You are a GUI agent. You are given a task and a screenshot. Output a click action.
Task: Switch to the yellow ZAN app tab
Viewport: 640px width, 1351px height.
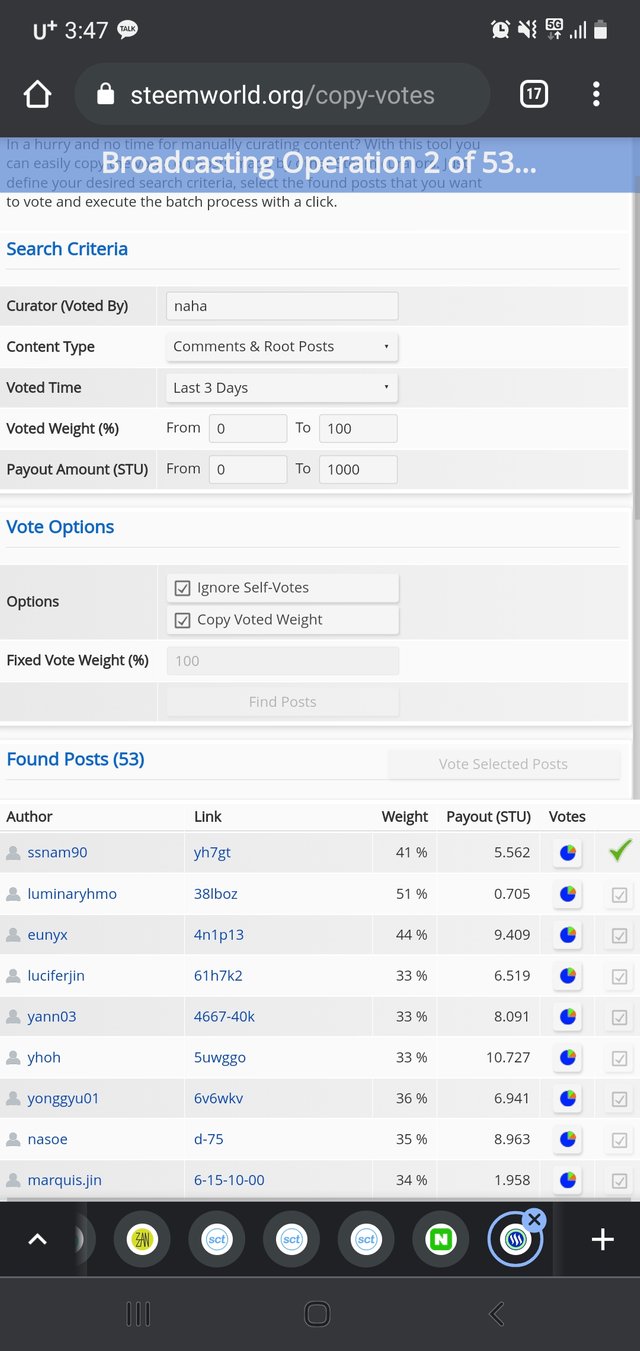(x=142, y=1239)
